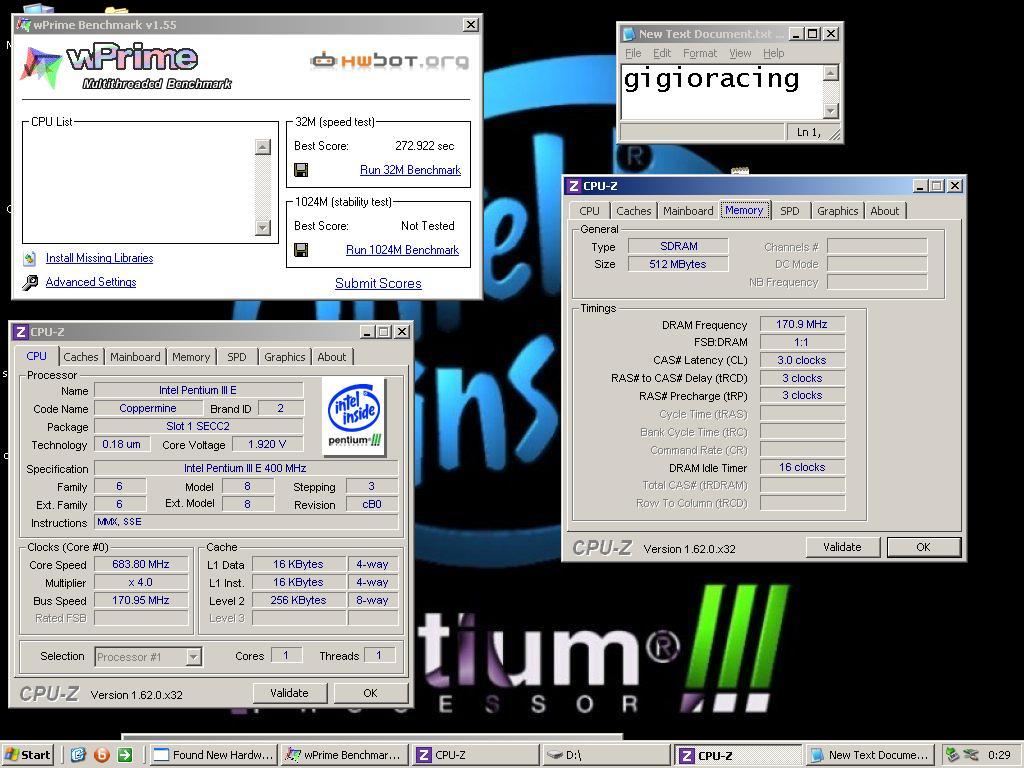This screenshot has width=1024, height=768.
Task: Click the floppy save icon beside Run 1024M Benchmark
Action: [x=301, y=250]
